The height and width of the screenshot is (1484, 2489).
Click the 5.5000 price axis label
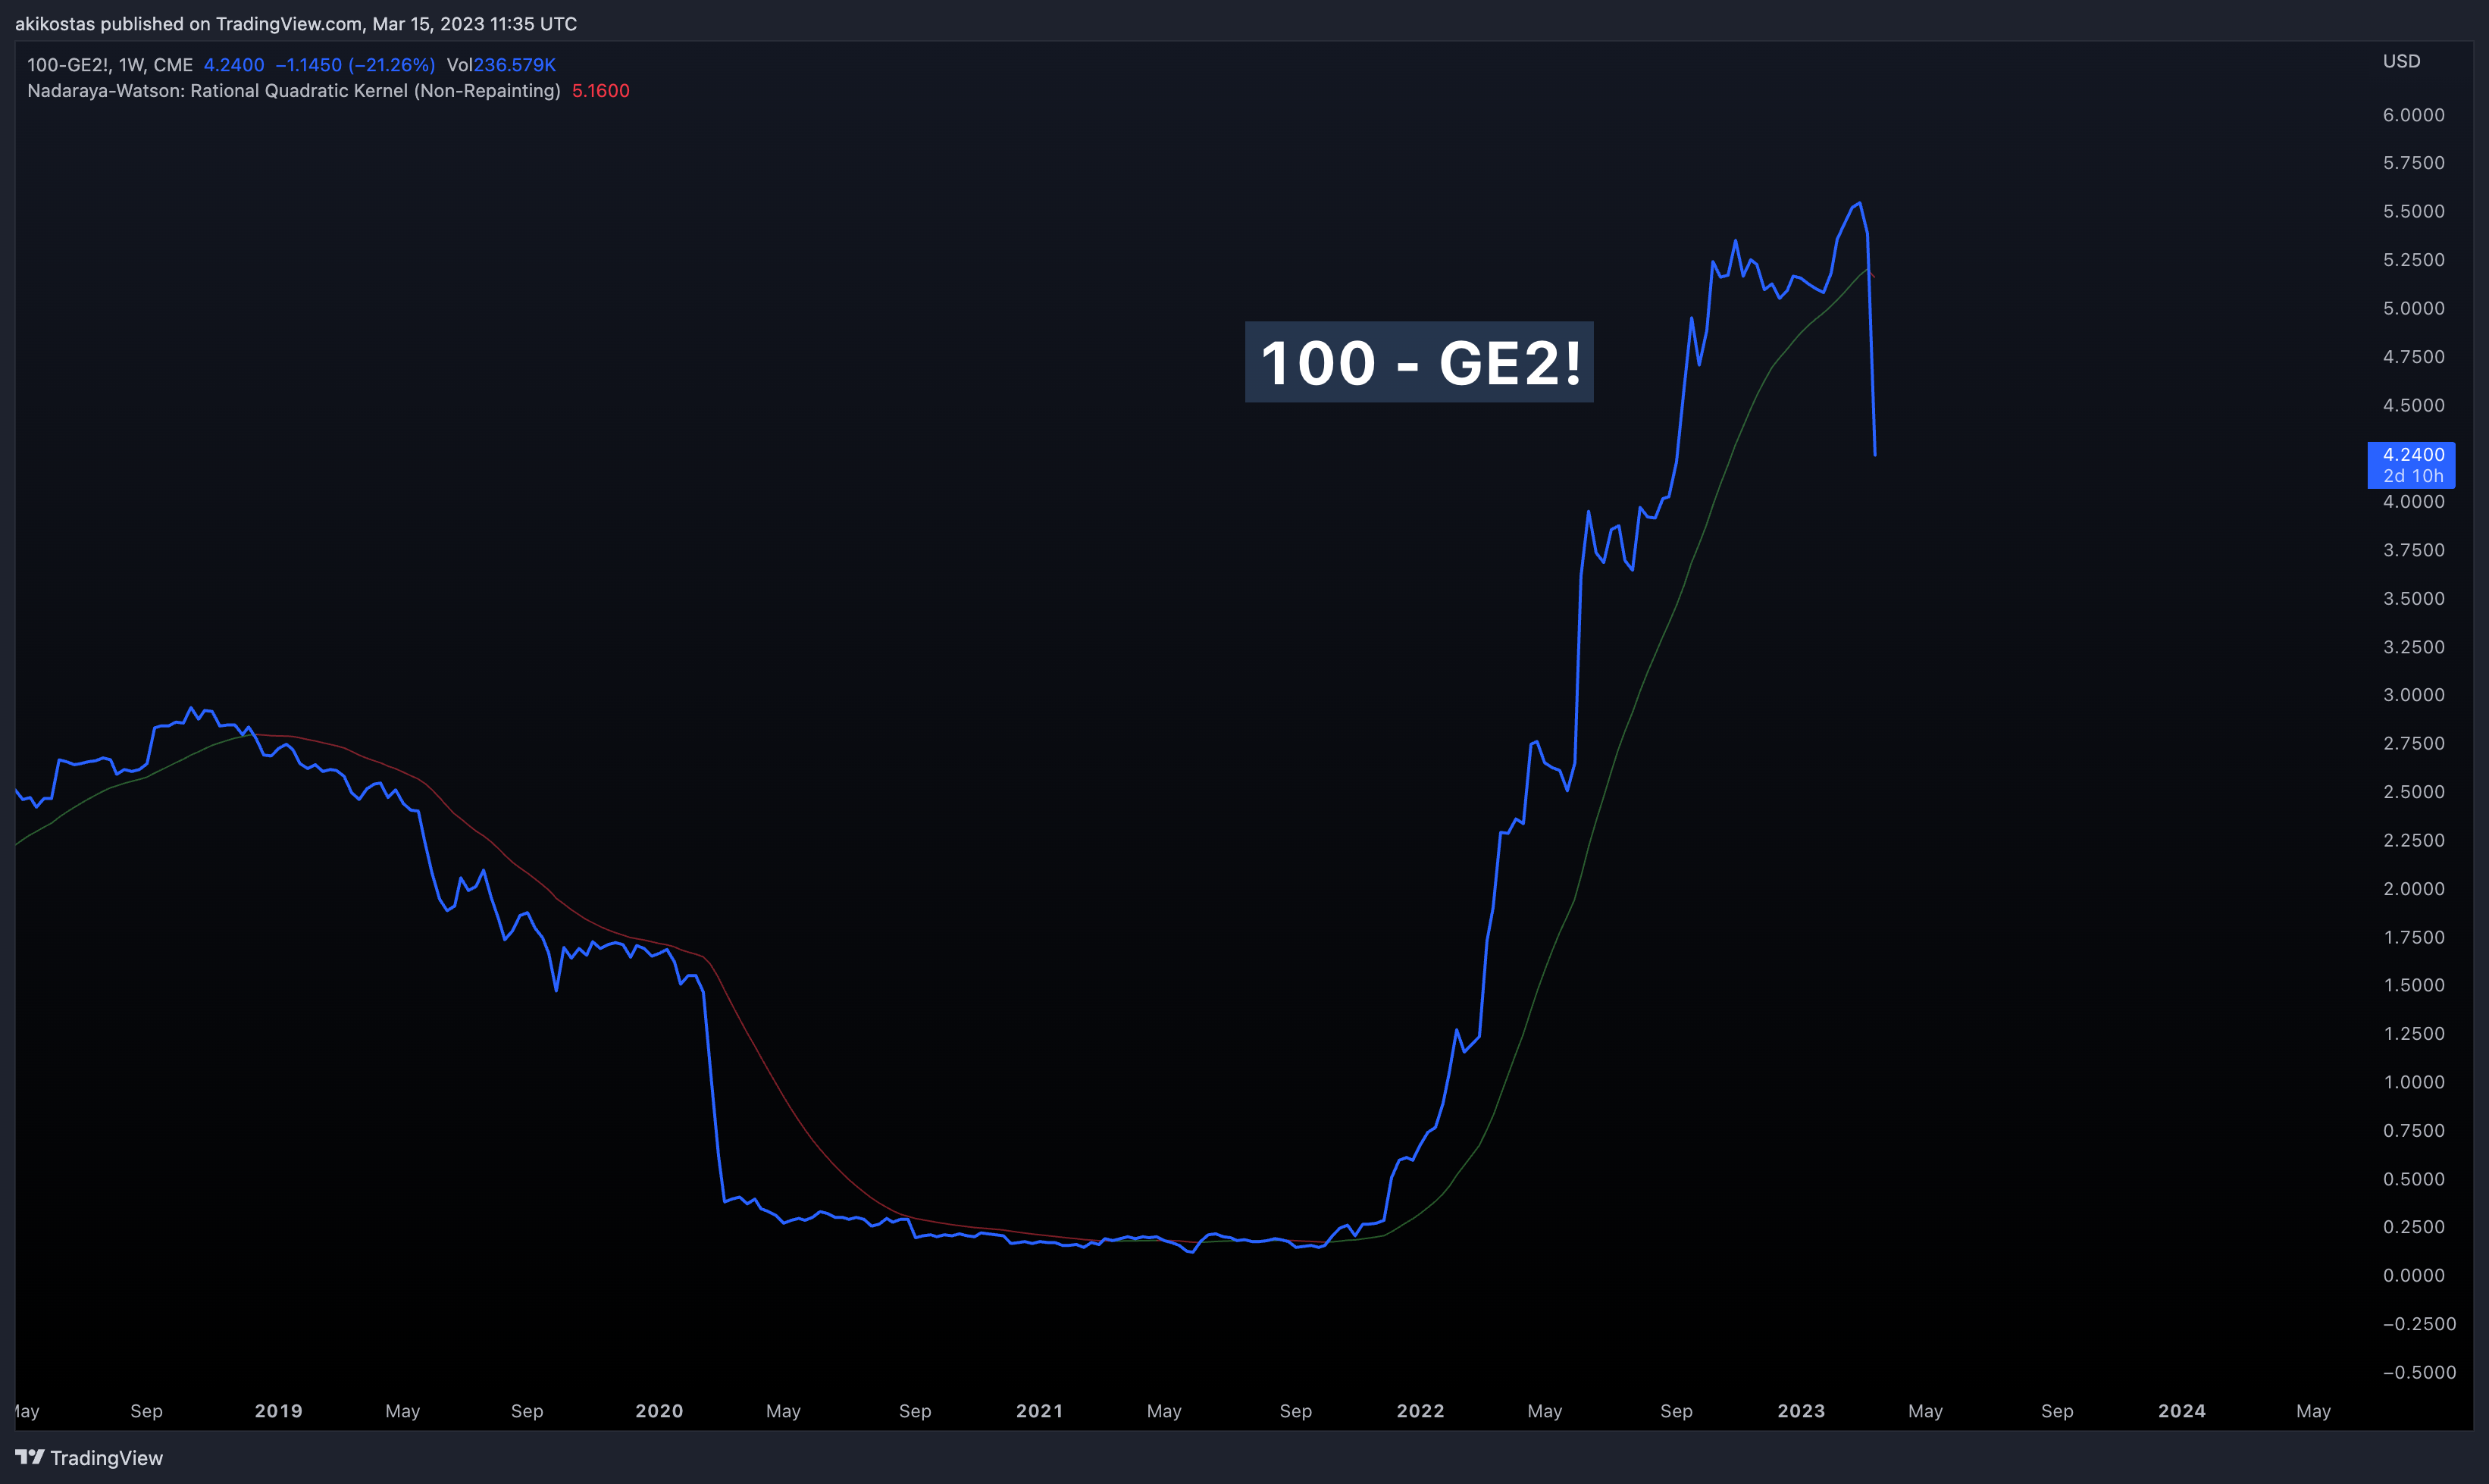click(x=2413, y=211)
